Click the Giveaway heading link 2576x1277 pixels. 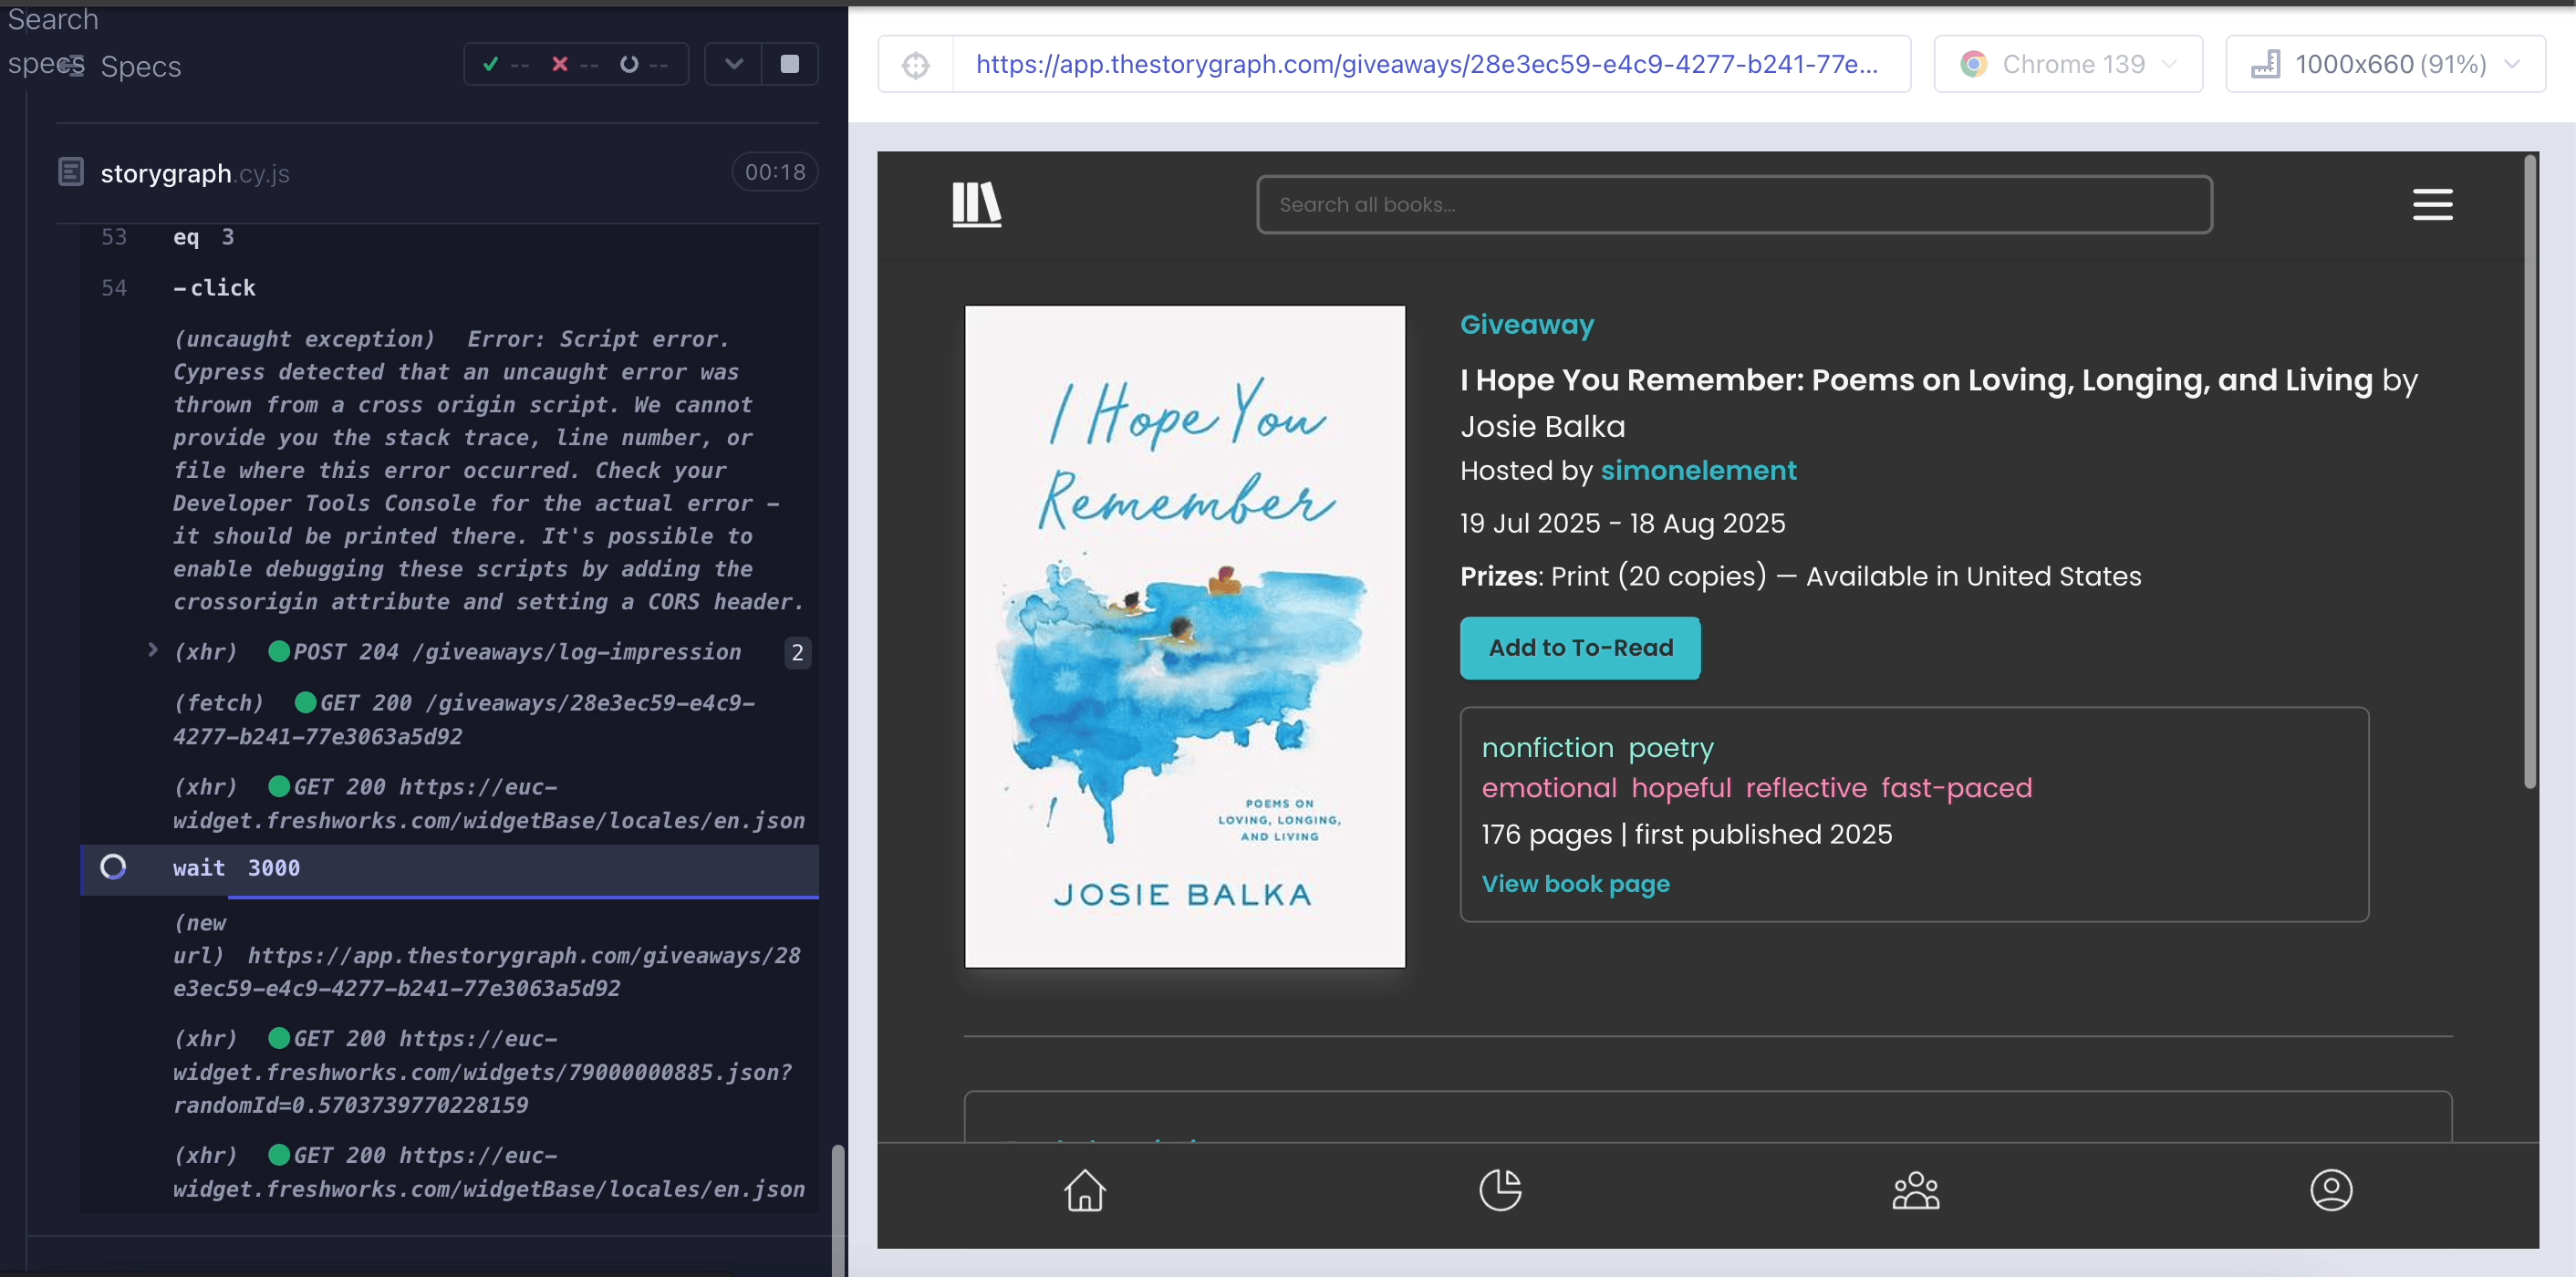click(x=1526, y=325)
